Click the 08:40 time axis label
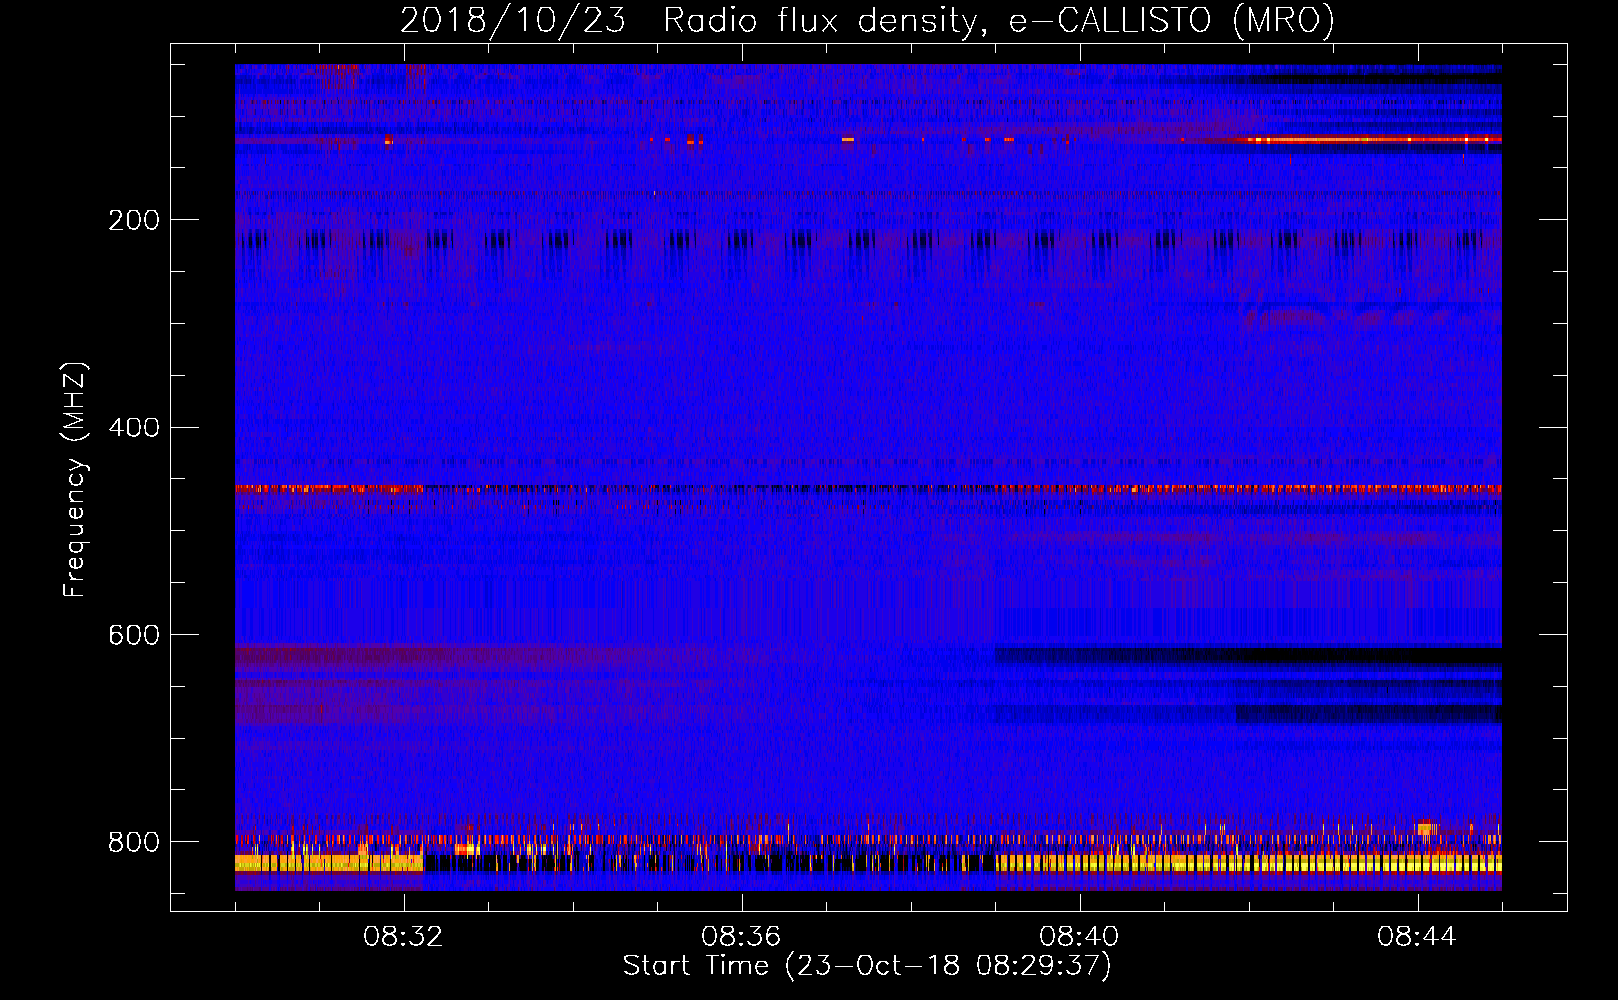Screen dimensions: 1618x1000 tap(1079, 937)
